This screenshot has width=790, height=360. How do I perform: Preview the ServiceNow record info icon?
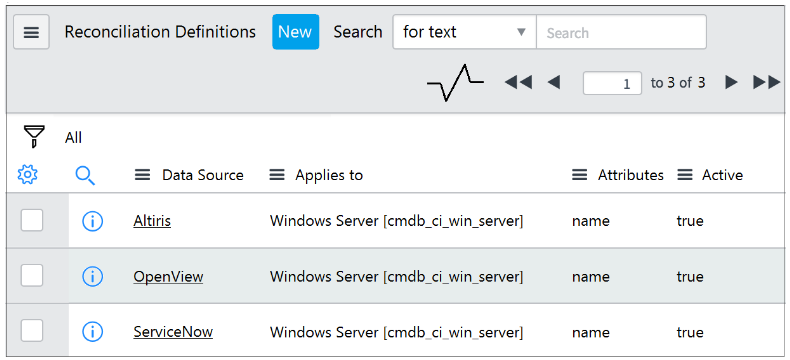pyautogui.click(x=92, y=332)
